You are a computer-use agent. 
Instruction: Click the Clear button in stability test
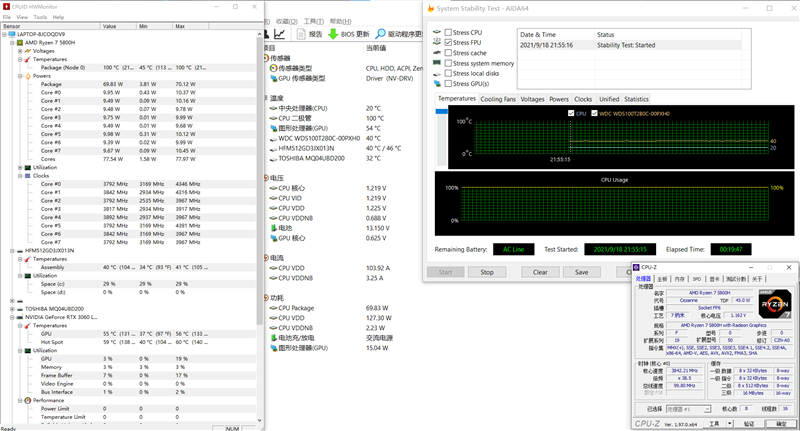[540, 272]
